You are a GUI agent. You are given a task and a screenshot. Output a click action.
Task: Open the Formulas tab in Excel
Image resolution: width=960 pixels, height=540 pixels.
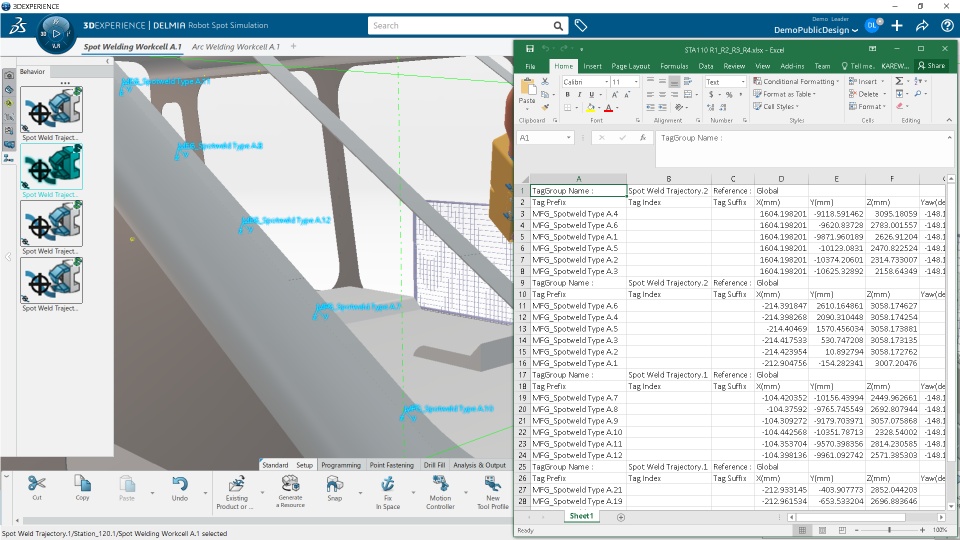674,66
